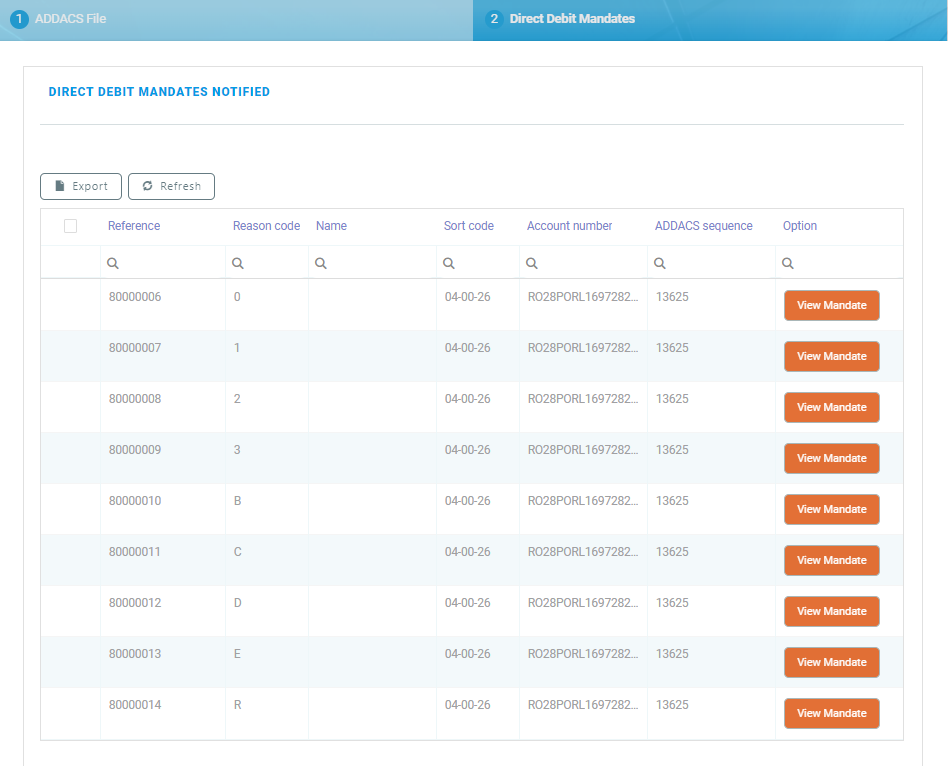948x766 pixels.
Task: Sort table by Reason code header
Action: click(x=266, y=226)
